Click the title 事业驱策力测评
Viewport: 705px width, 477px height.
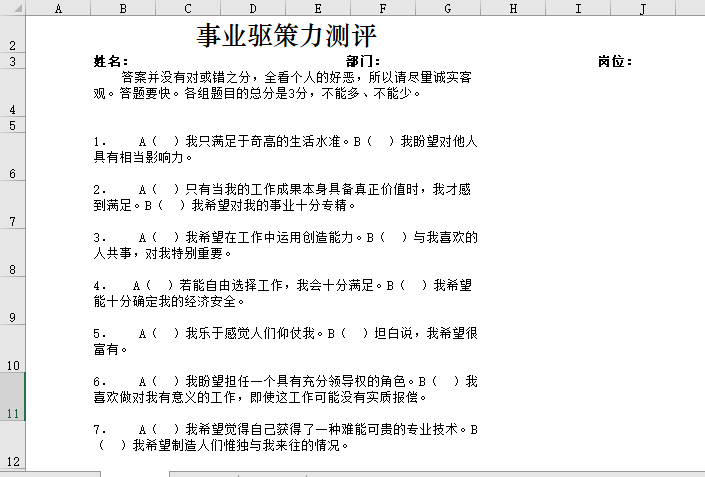pyautogui.click(x=286, y=37)
